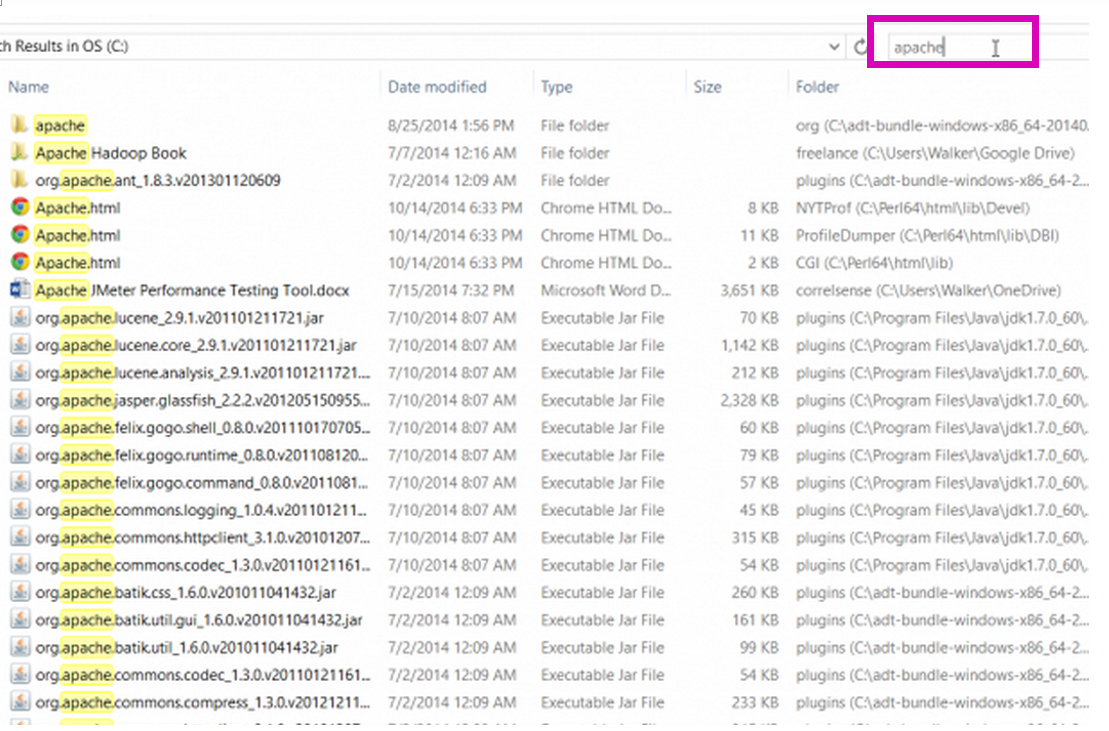Select 'org.apache.felix.gogo.runtime_0.8.0' file name
The width and height of the screenshot is (1109, 731).
[202, 455]
